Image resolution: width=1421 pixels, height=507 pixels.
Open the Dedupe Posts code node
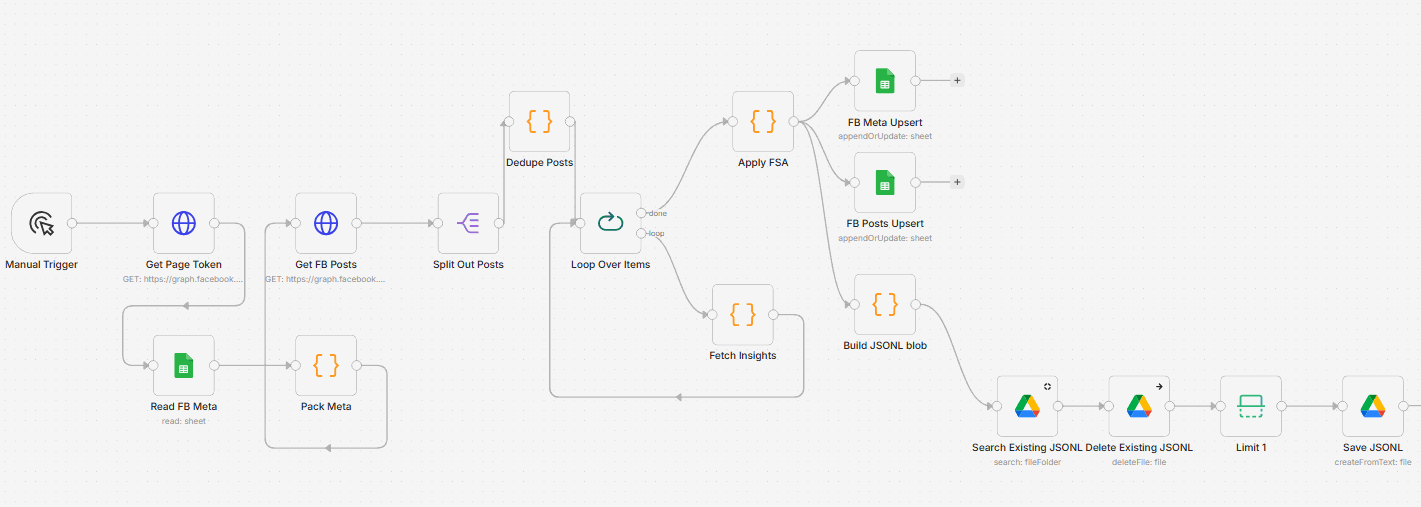(x=539, y=122)
